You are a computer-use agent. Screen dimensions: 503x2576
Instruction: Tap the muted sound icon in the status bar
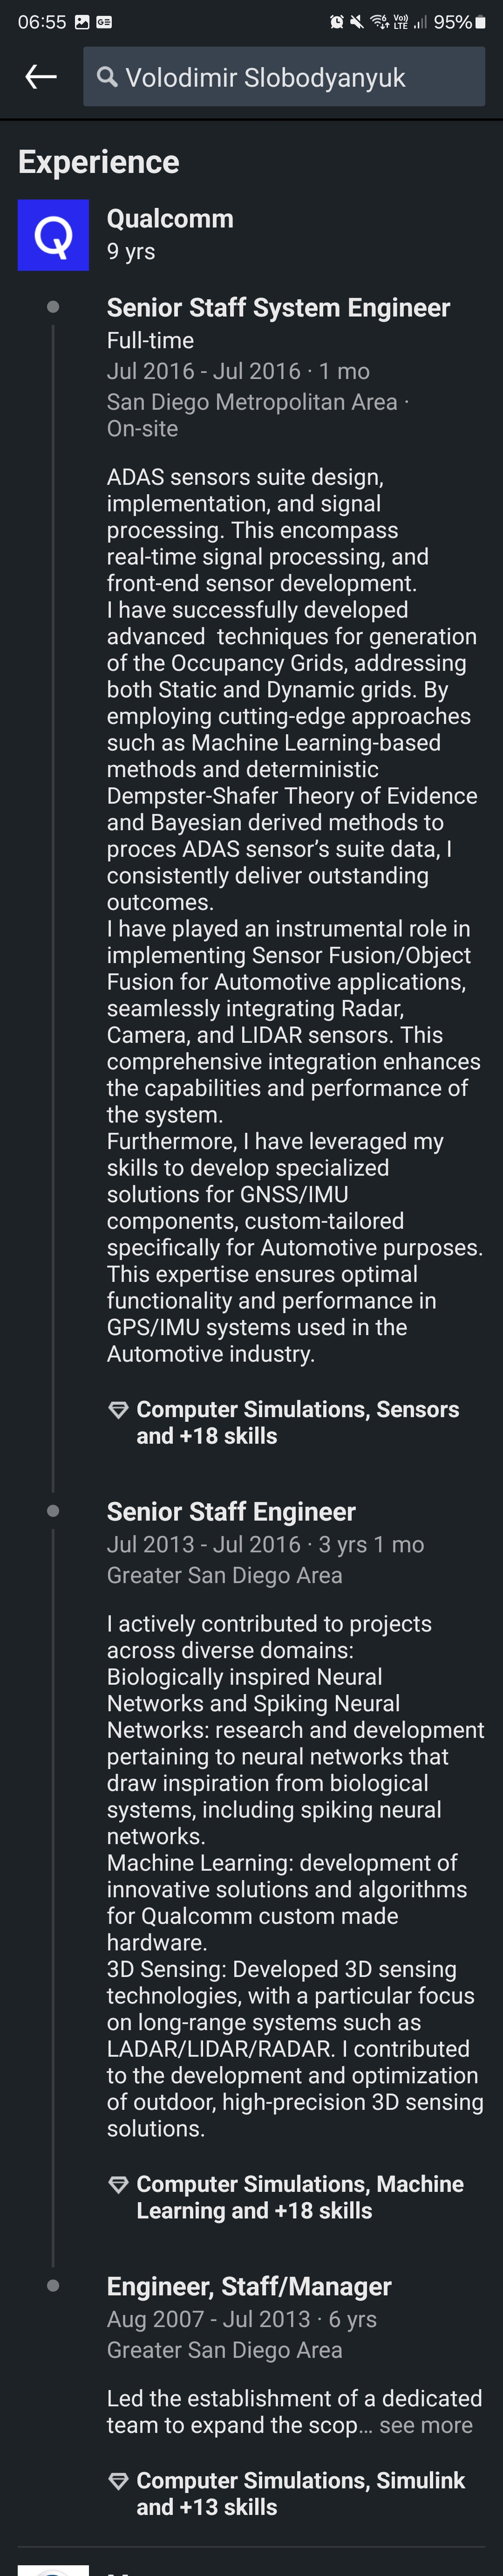pyautogui.click(x=357, y=22)
